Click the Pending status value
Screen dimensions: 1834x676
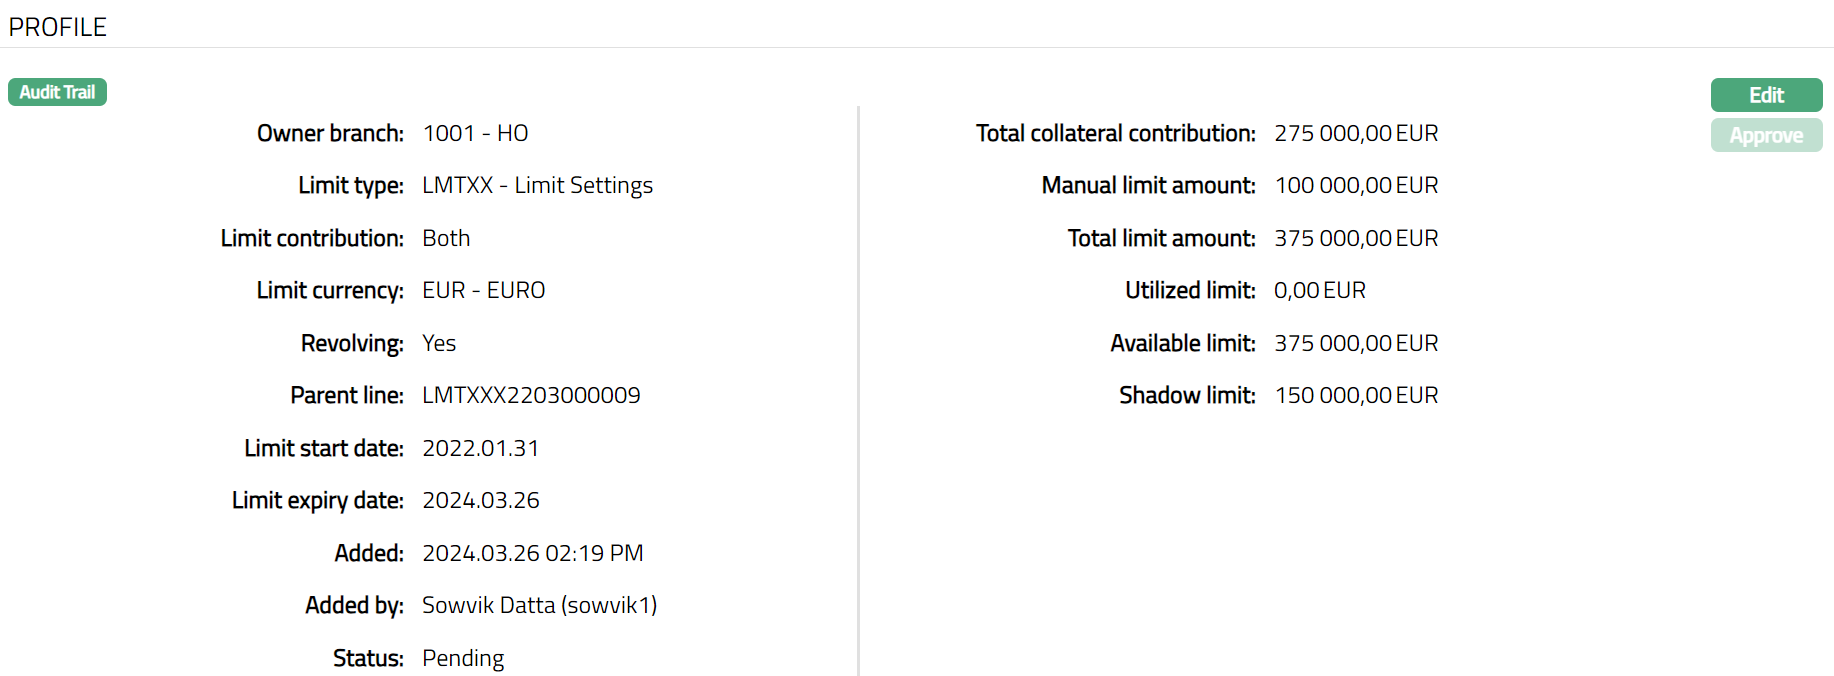point(463,658)
